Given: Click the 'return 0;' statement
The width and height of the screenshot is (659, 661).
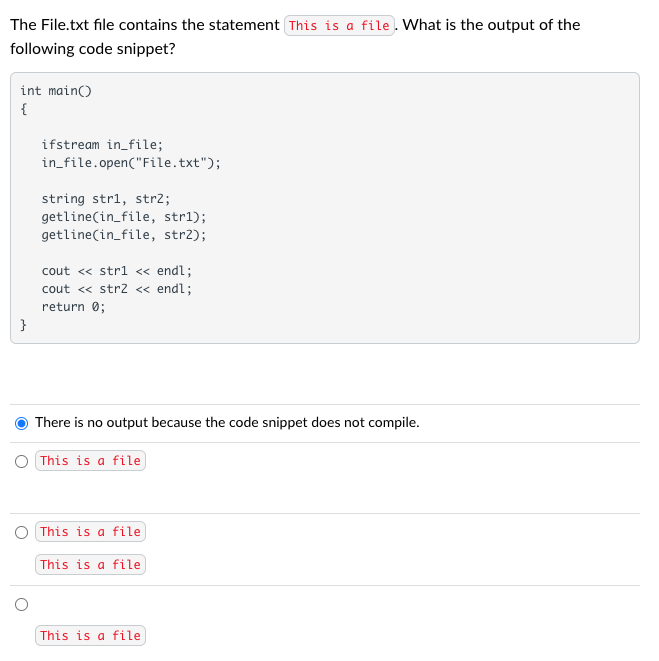Looking at the screenshot, I should 73,307.
